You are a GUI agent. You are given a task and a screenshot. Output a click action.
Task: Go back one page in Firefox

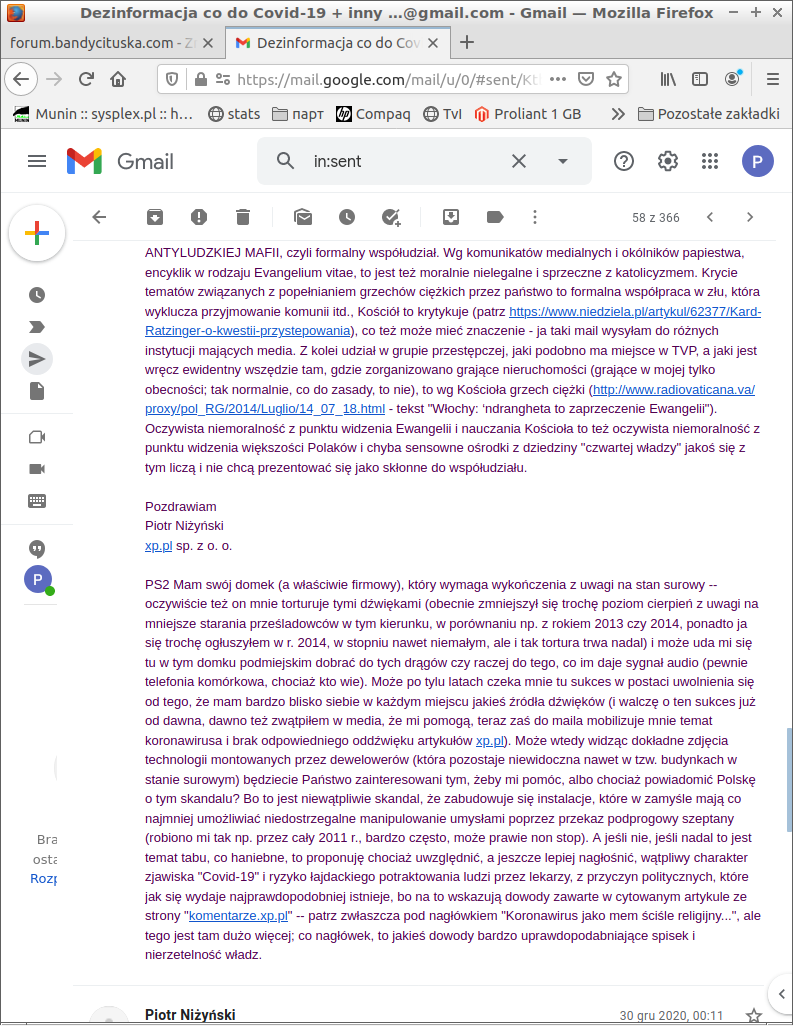pos(21,79)
